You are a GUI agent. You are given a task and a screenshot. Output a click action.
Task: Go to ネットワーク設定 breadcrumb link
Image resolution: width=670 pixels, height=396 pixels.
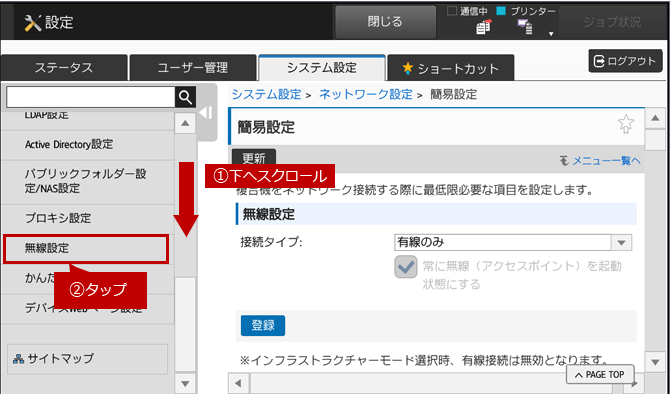[366, 94]
